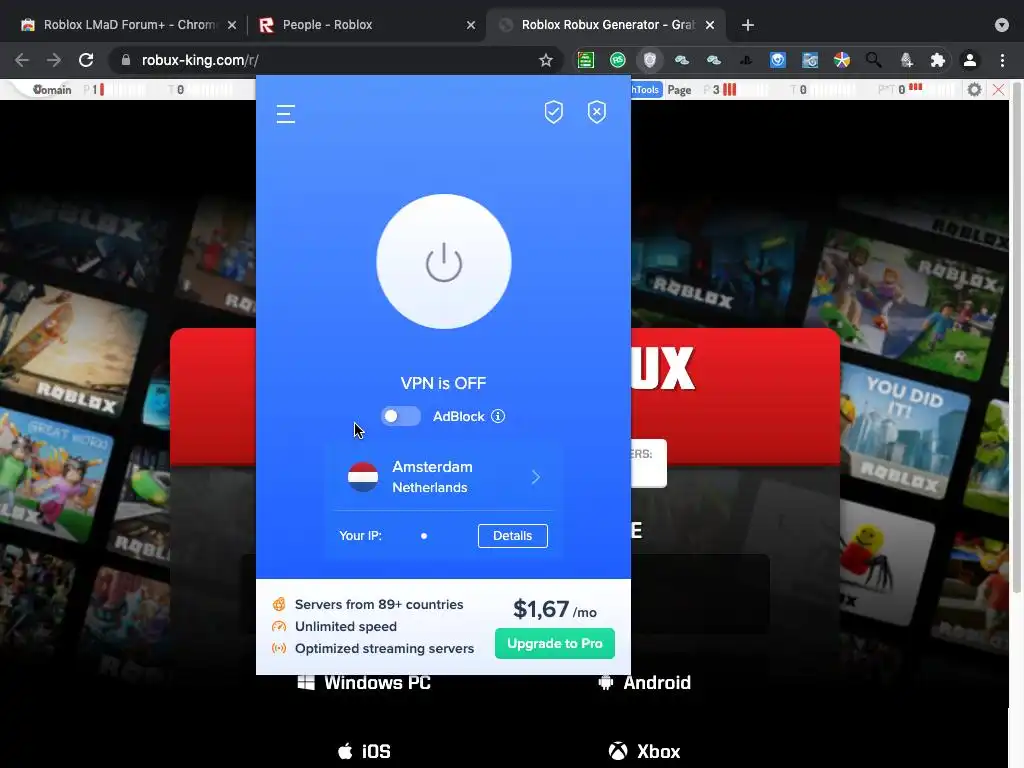Open the figure with plus extension icon
This screenshot has width=1024, height=768.
point(906,60)
